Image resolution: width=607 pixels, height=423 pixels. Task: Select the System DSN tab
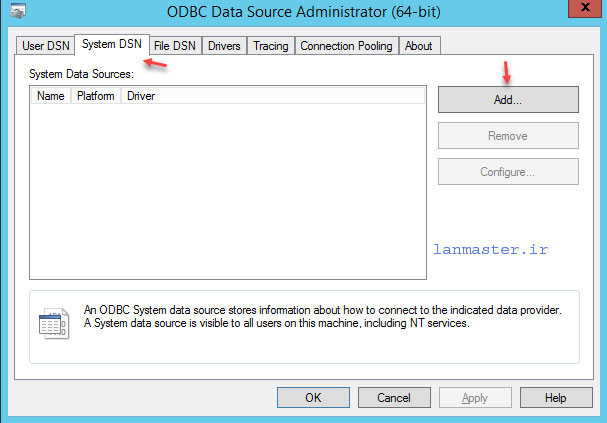click(111, 44)
